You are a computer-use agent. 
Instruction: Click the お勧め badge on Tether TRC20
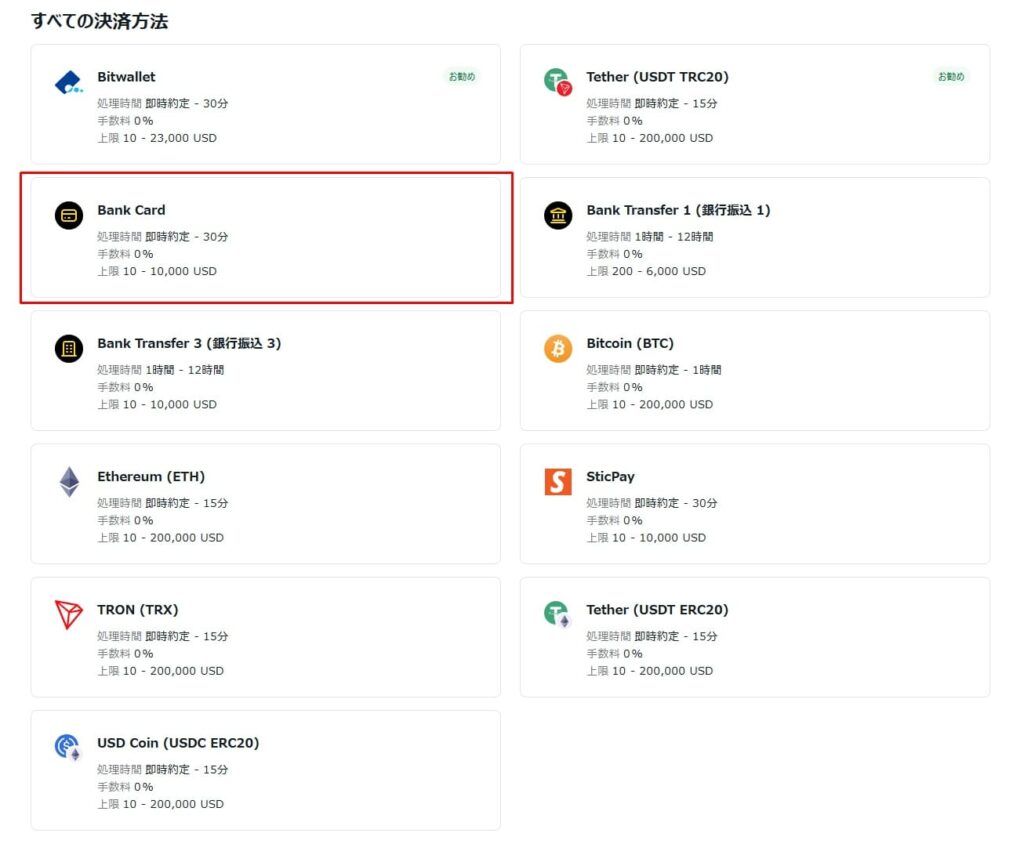950,76
